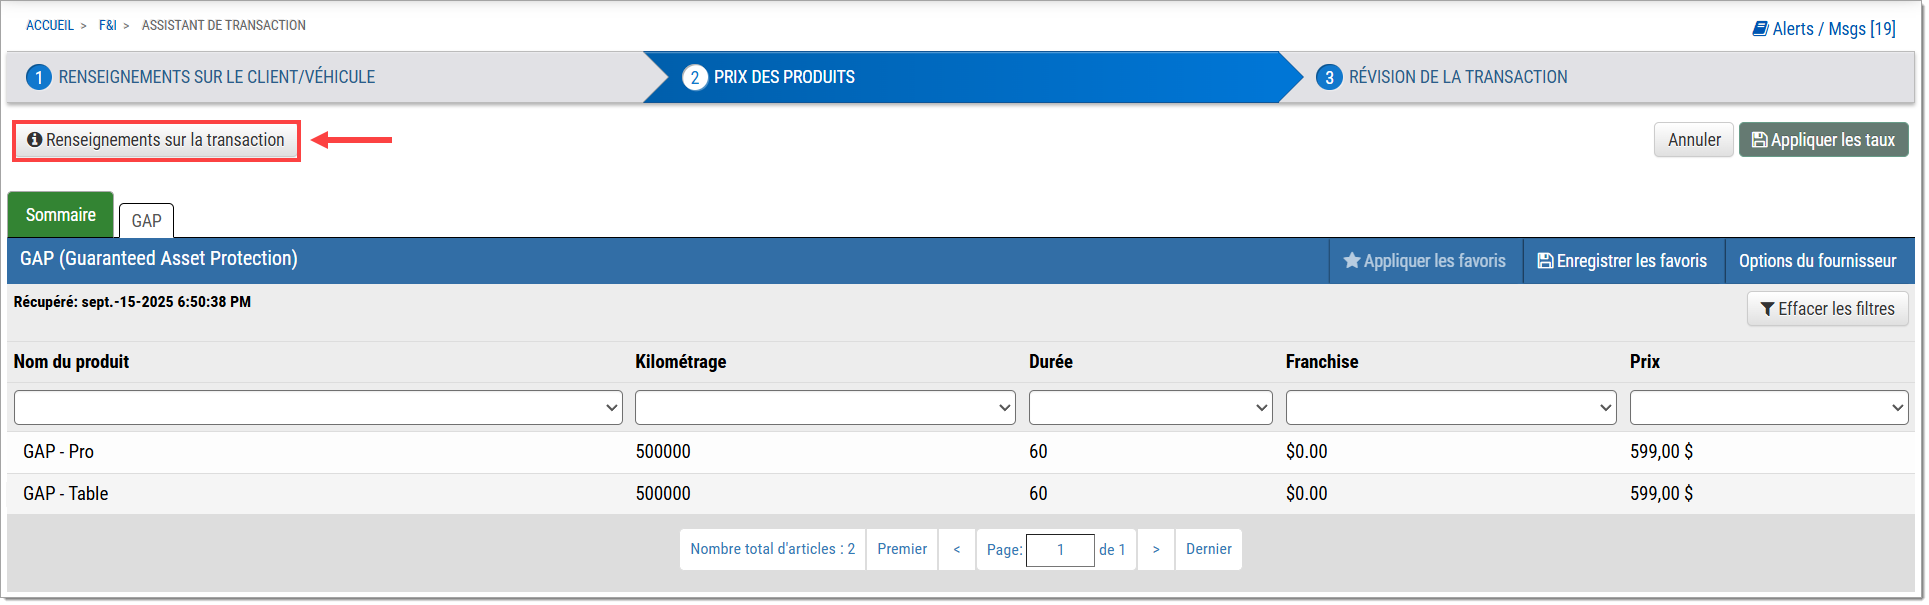Open Options du fournisseur
1929x605 pixels.
pos(1817,261)
